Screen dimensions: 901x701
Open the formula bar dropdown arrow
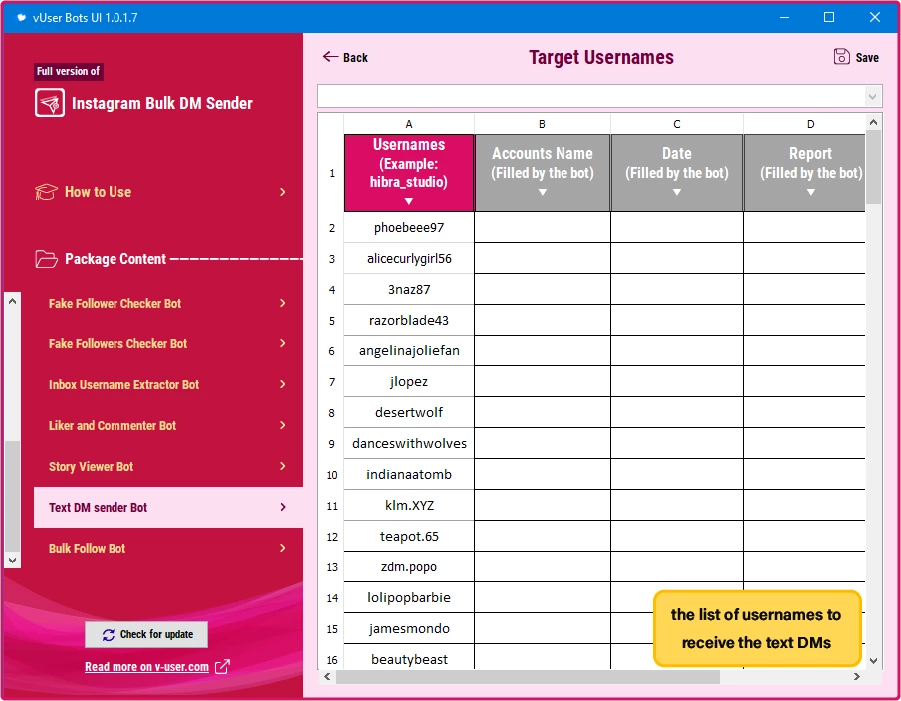[x=872, y=97]
